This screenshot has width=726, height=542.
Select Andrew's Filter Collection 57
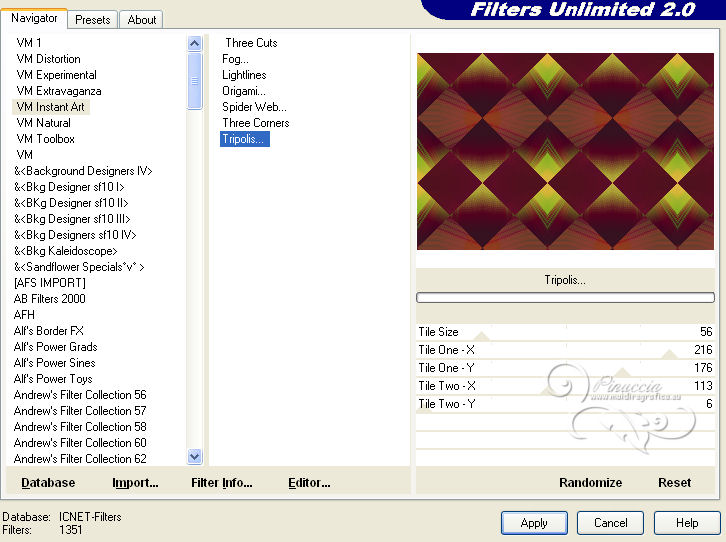(80, 411)
